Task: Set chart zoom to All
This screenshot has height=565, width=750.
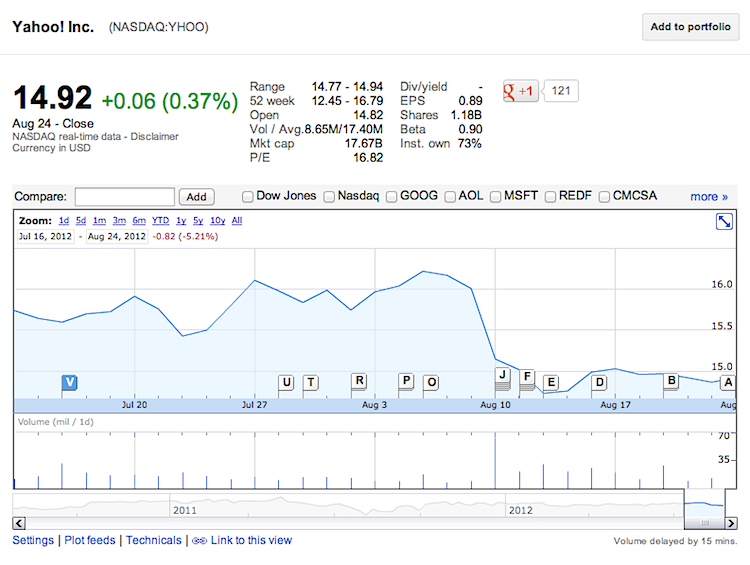Action: click(237, 221)
